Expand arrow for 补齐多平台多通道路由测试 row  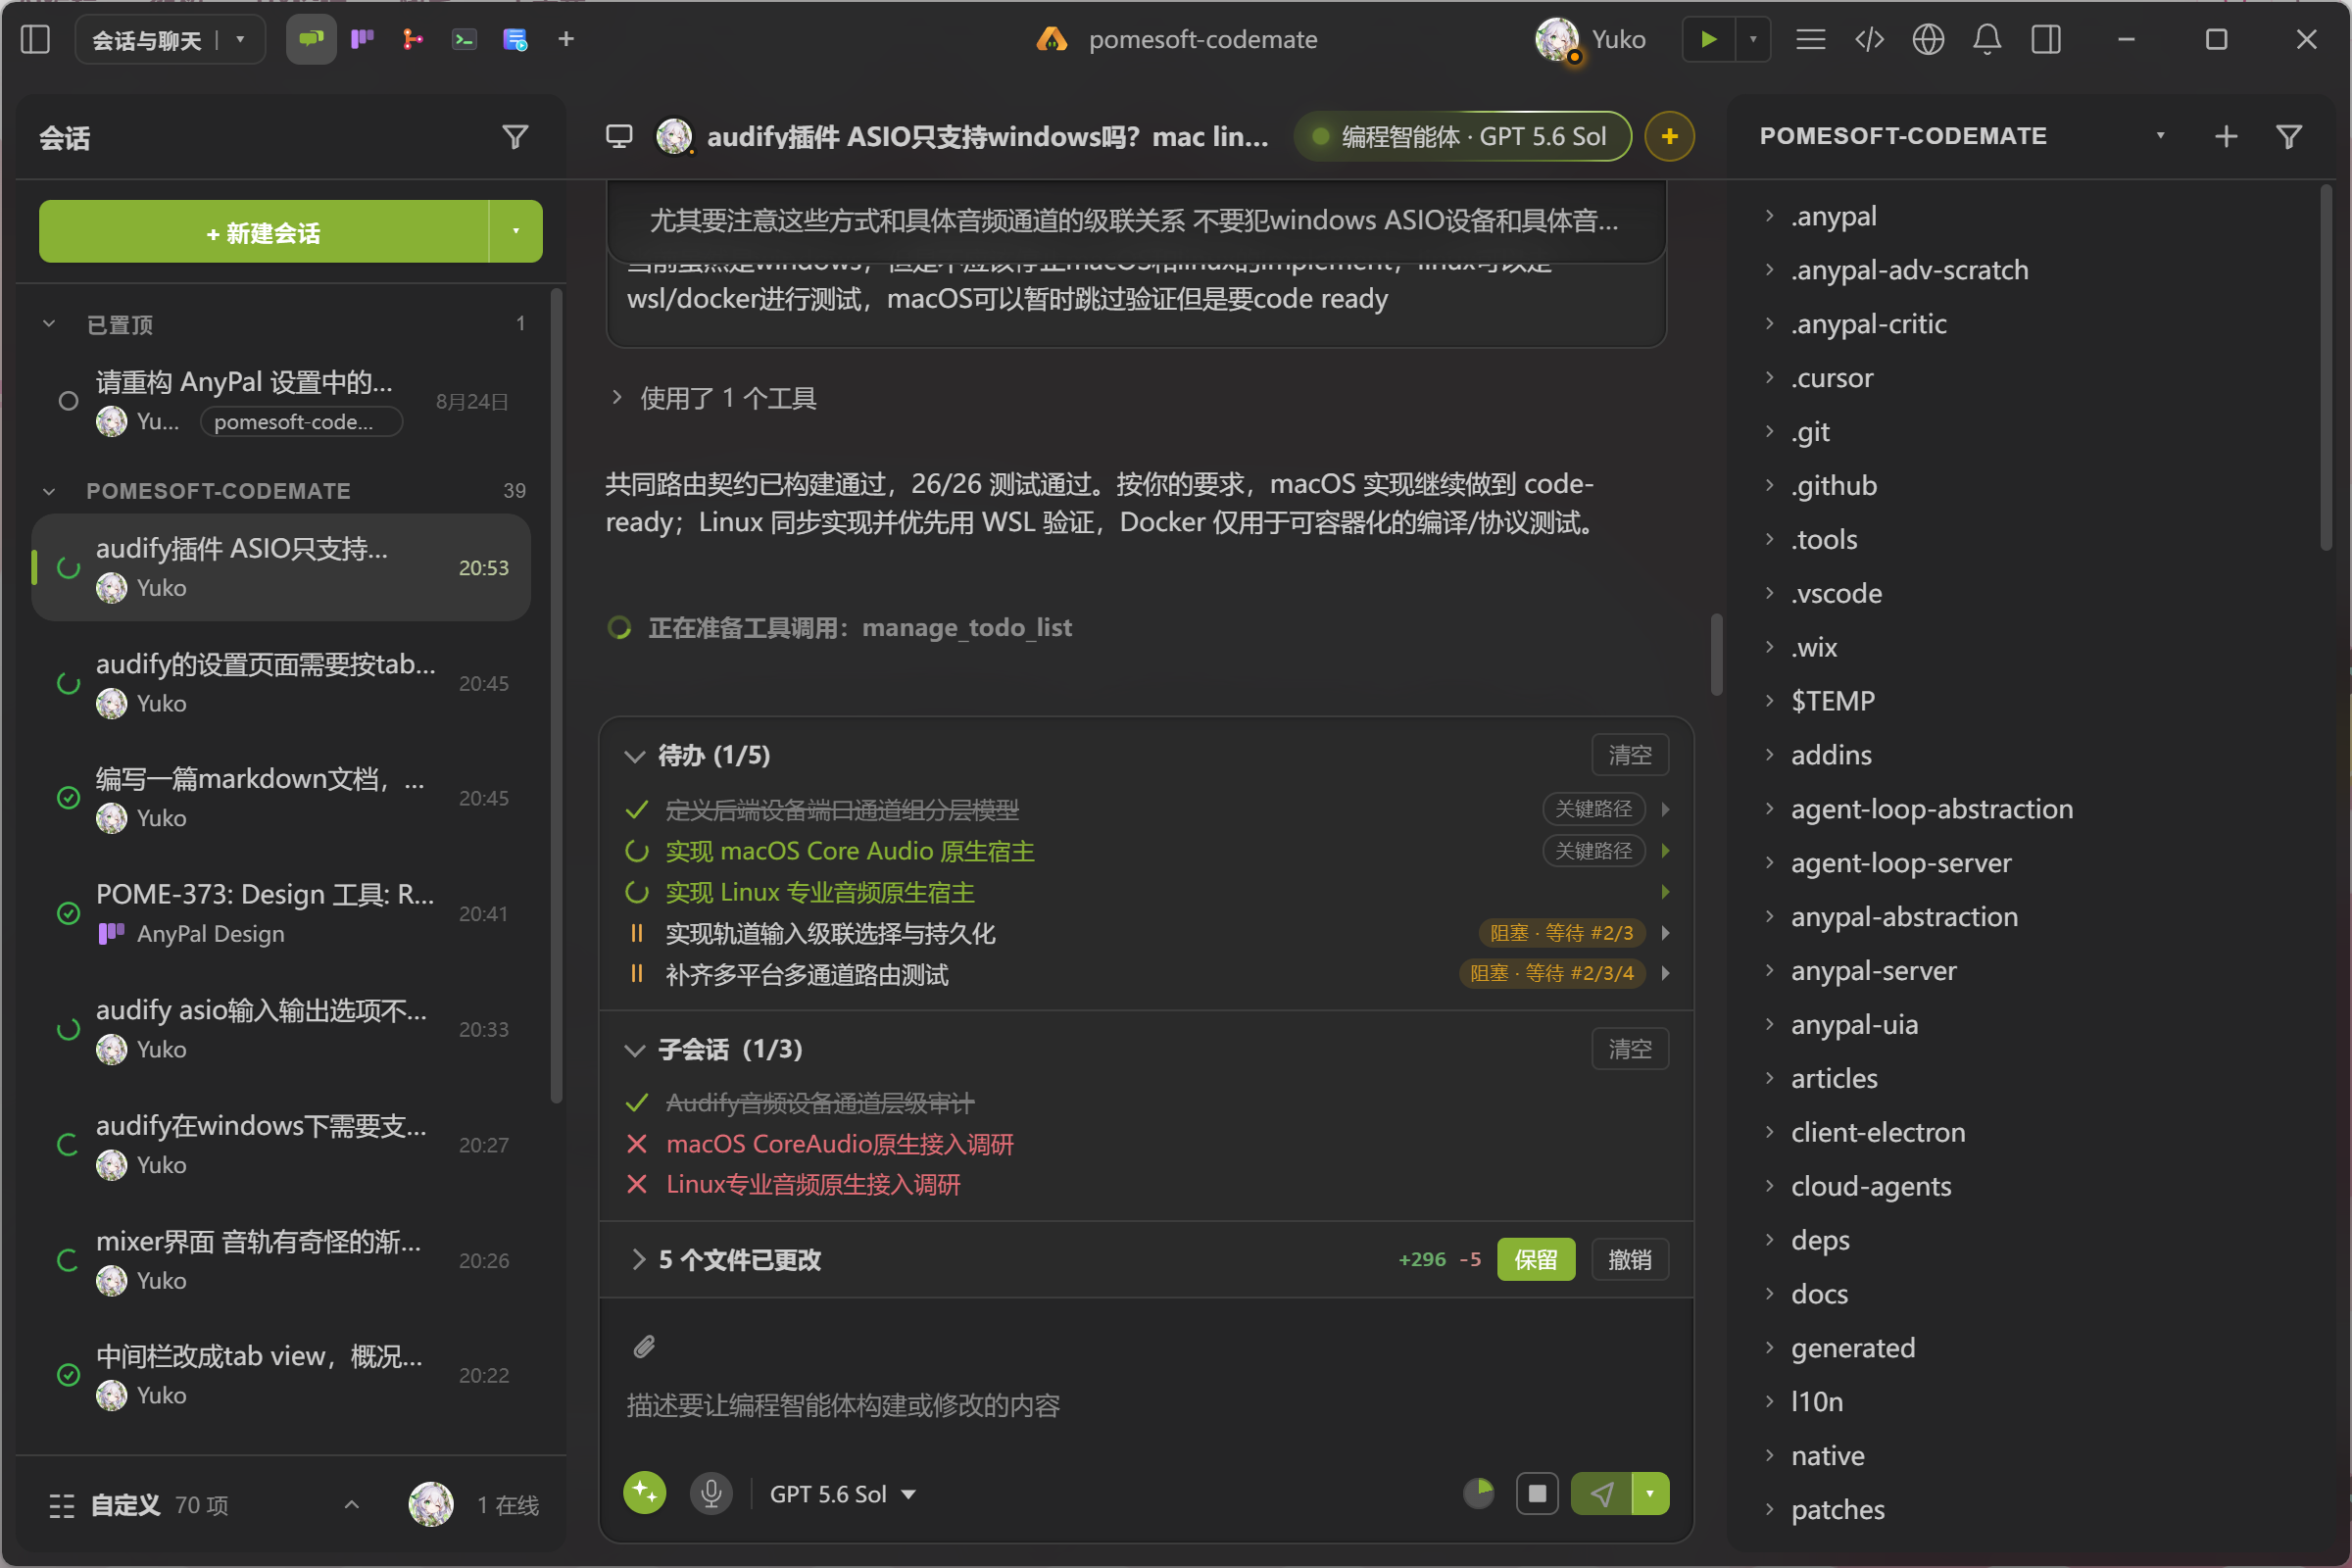coord(1665,973)
